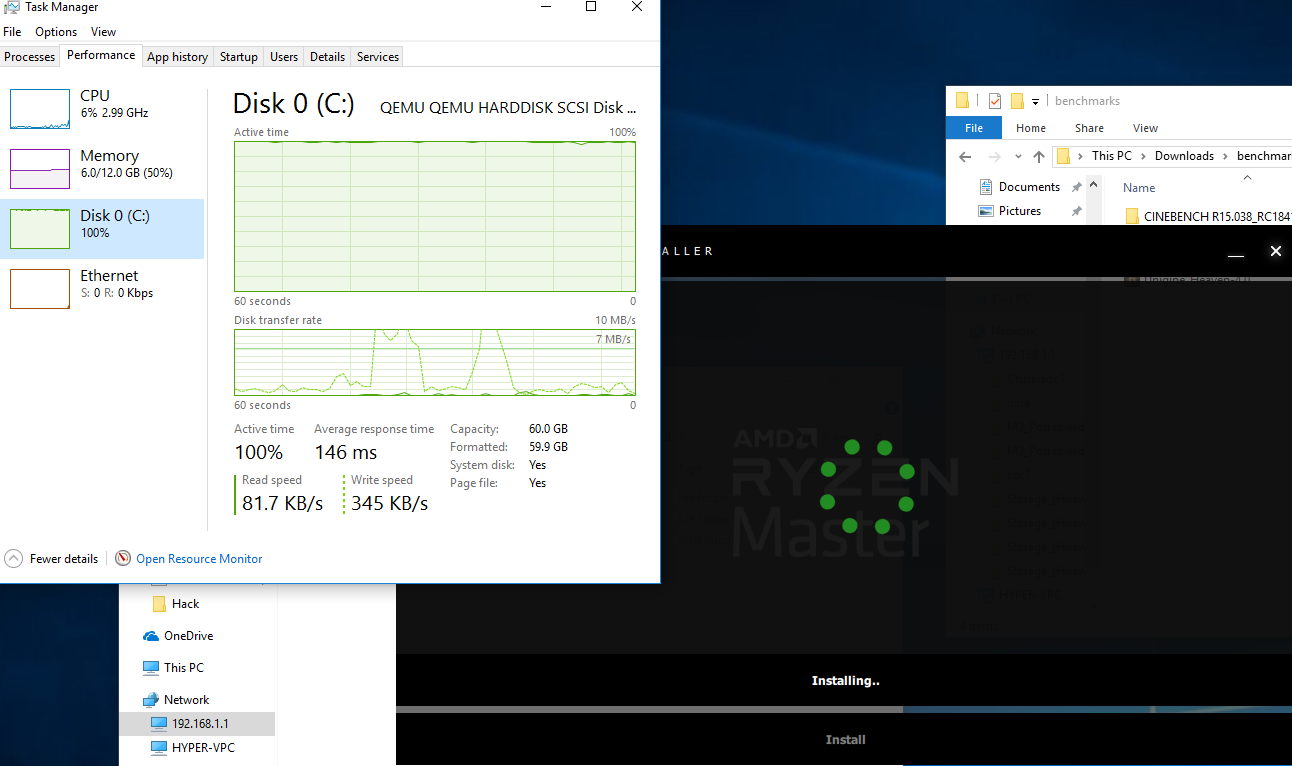
Task: Click the installer's Install button
Action: coord(845,740)
